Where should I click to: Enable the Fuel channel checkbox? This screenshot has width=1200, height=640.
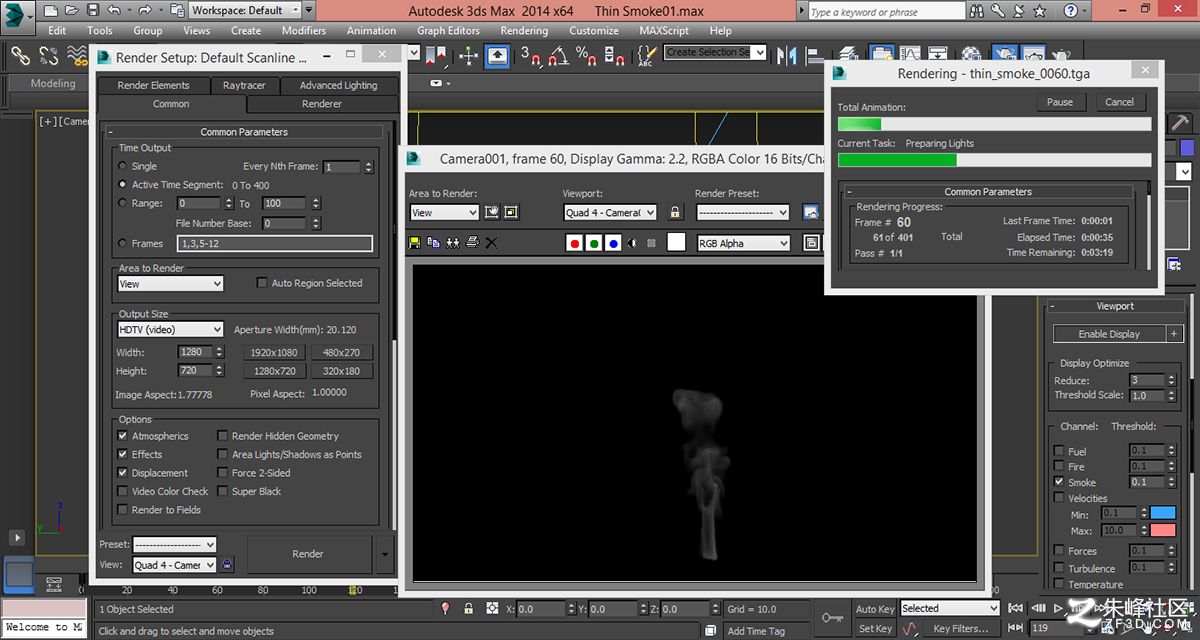coord(1059,451)
